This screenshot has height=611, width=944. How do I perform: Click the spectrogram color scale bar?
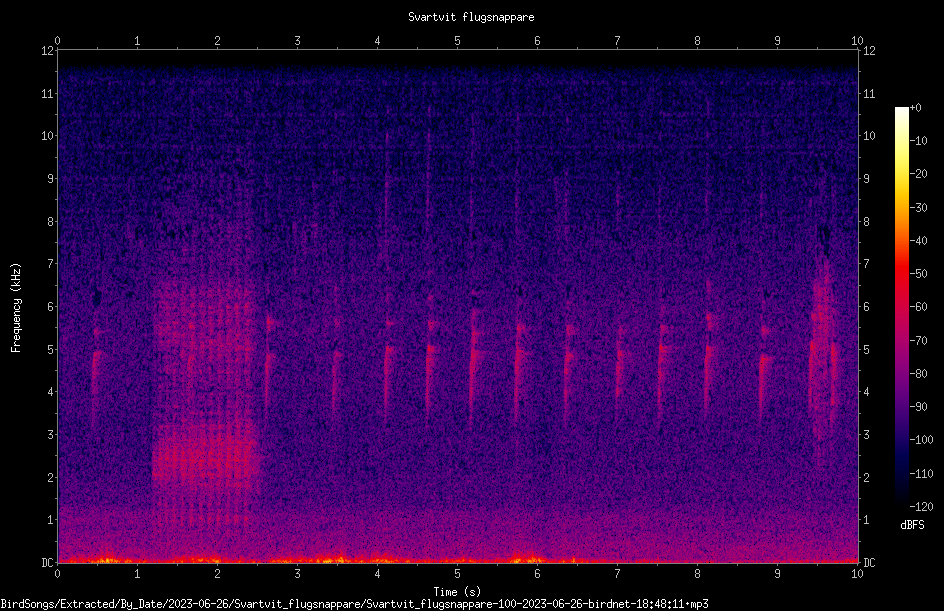(901, 307)
